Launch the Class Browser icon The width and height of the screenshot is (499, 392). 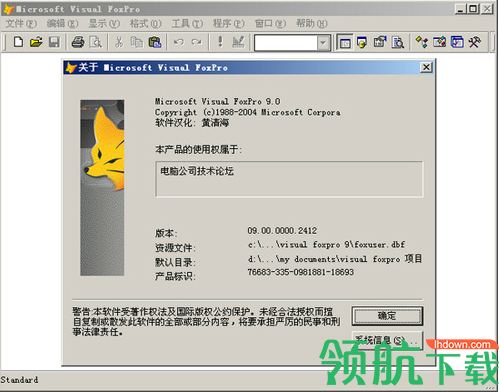tap(422, 42)
